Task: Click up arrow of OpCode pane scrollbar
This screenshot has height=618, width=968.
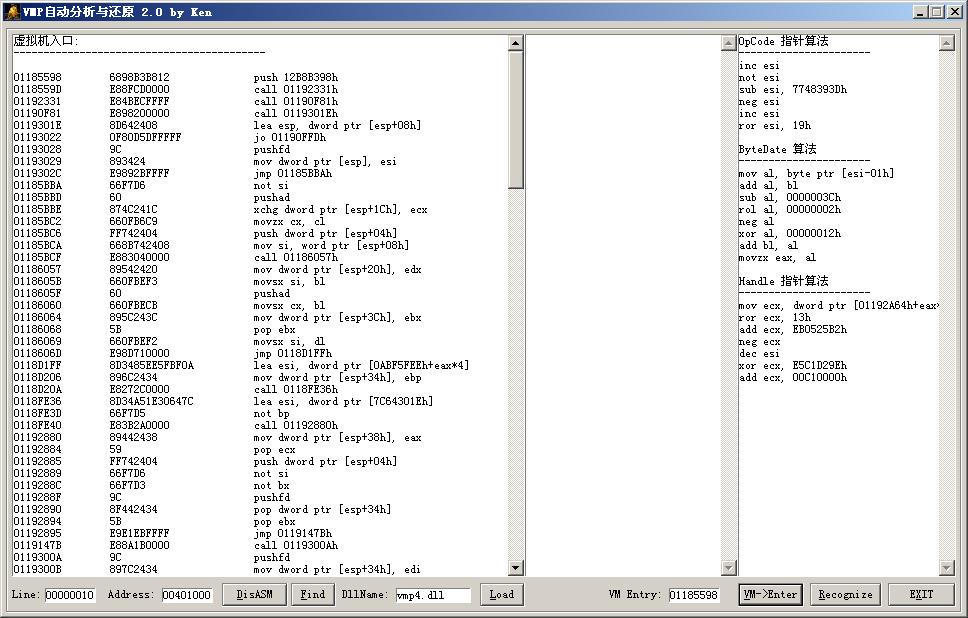Action: tap(946, 43)
